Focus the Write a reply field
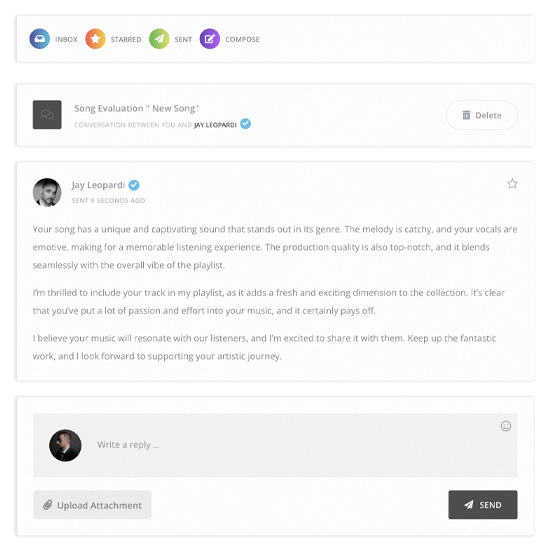This screenshot has width=550, height=550. point(275,445)
